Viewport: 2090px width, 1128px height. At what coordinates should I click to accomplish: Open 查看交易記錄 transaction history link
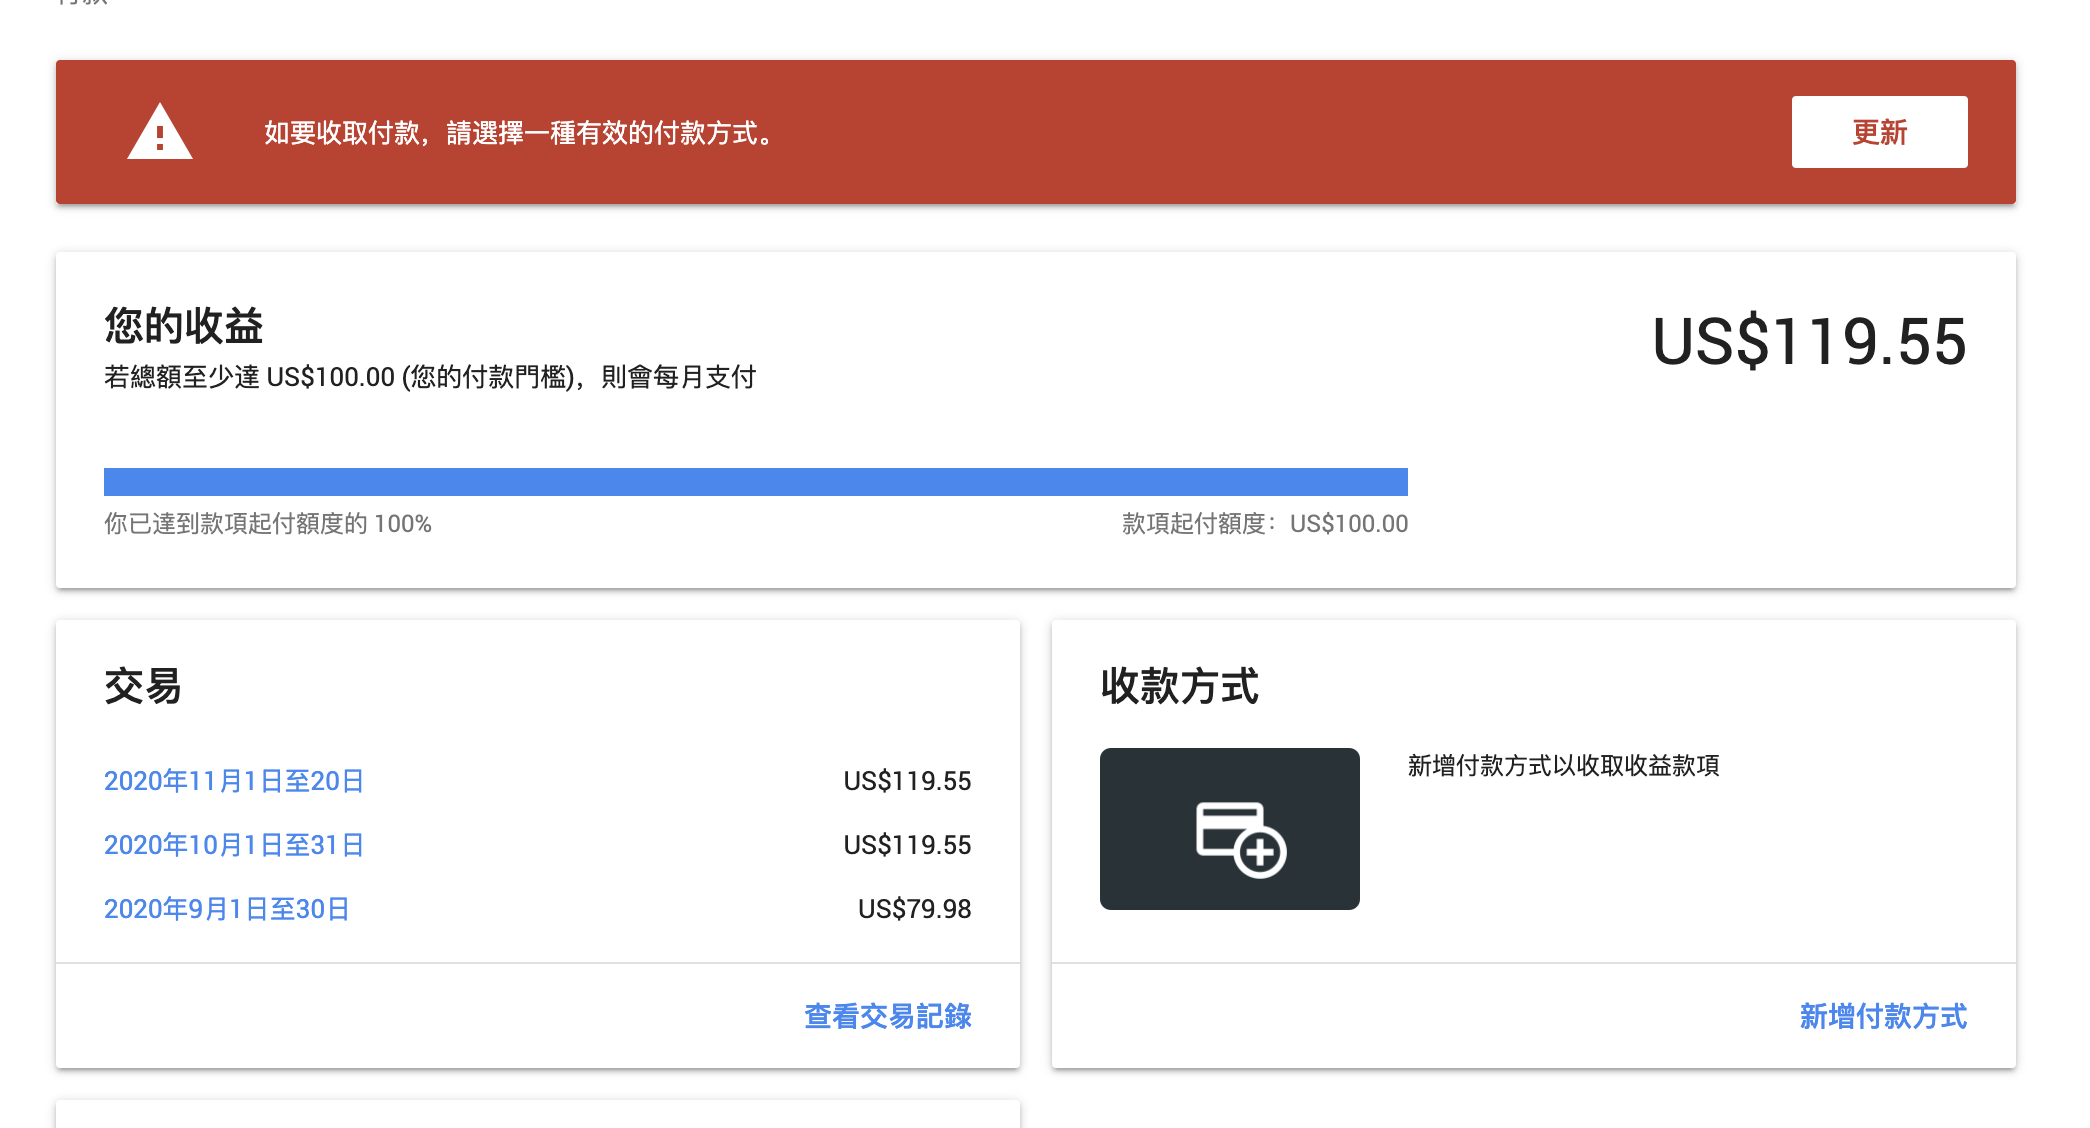click(886, 1017)
